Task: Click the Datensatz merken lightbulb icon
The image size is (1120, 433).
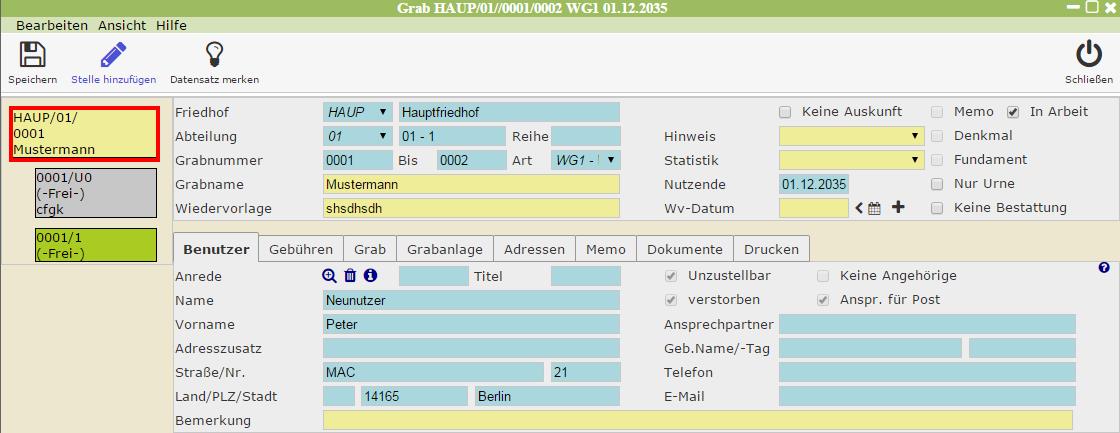Action: (x=214, y=56)
